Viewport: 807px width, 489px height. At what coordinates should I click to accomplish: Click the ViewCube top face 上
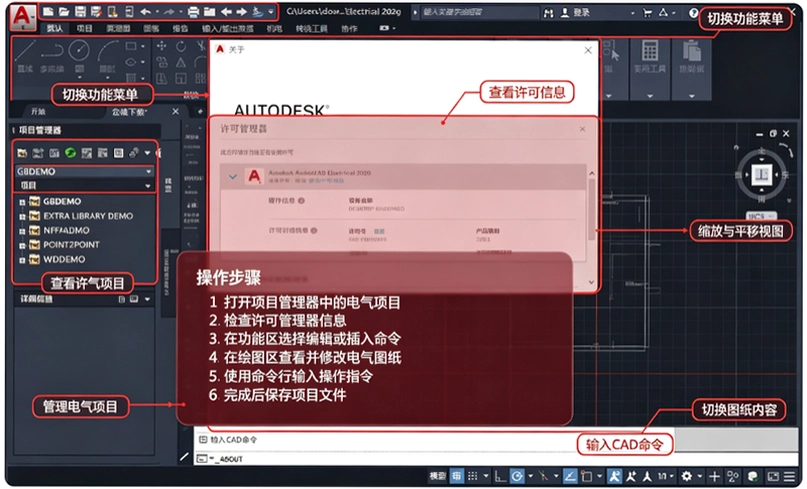click(761, 174)
